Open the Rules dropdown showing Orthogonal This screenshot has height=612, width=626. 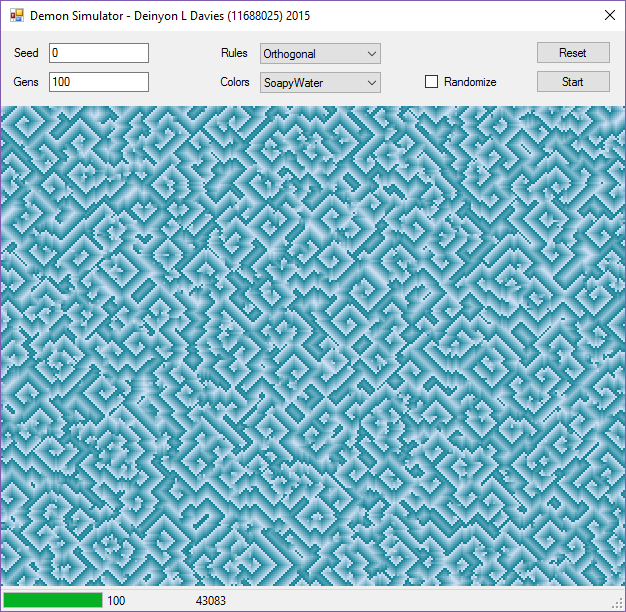point(320,53)
